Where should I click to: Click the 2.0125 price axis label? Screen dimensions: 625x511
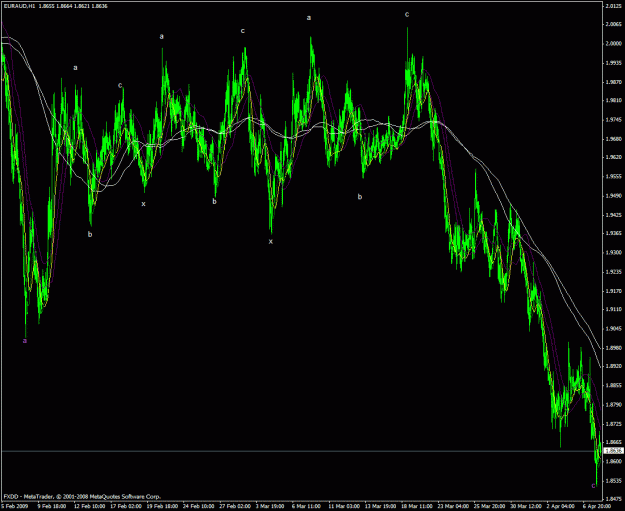tap(613, 6)
